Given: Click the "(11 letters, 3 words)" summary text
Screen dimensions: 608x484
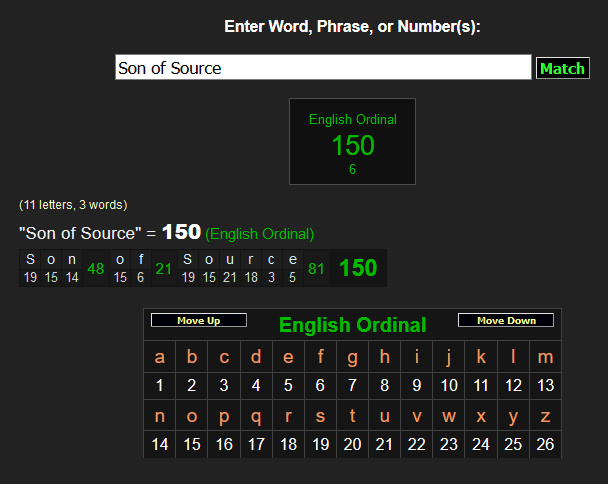Looking at the screenshot, I should [73, 205].
